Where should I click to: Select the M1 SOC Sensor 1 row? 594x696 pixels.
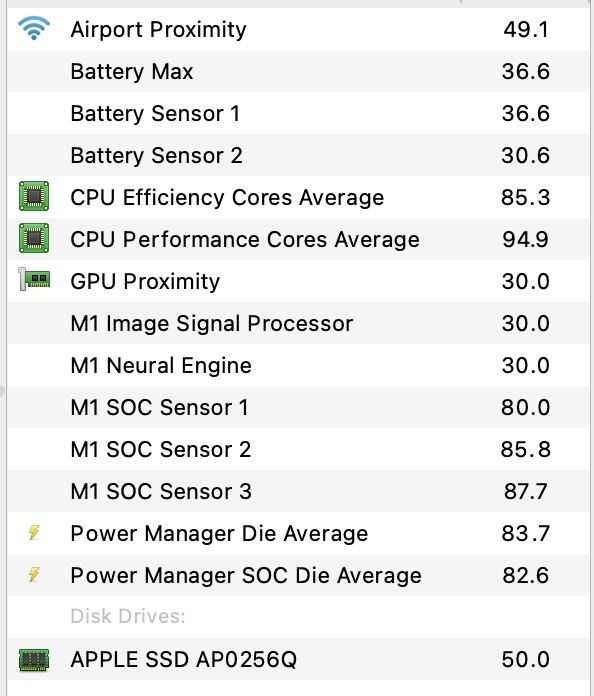298,407
